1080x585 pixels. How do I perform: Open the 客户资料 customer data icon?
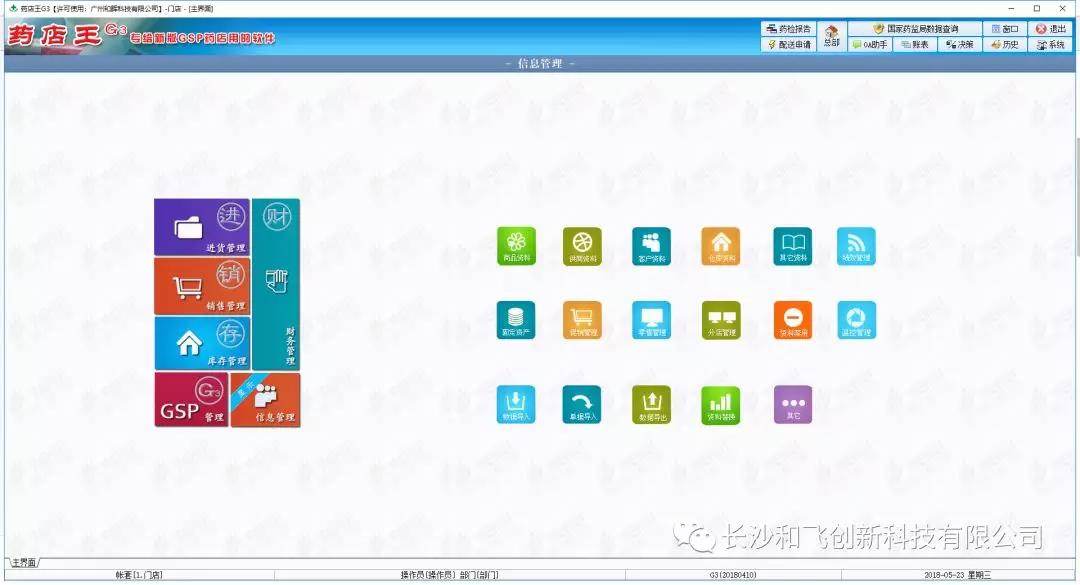[x=651, y=246]
